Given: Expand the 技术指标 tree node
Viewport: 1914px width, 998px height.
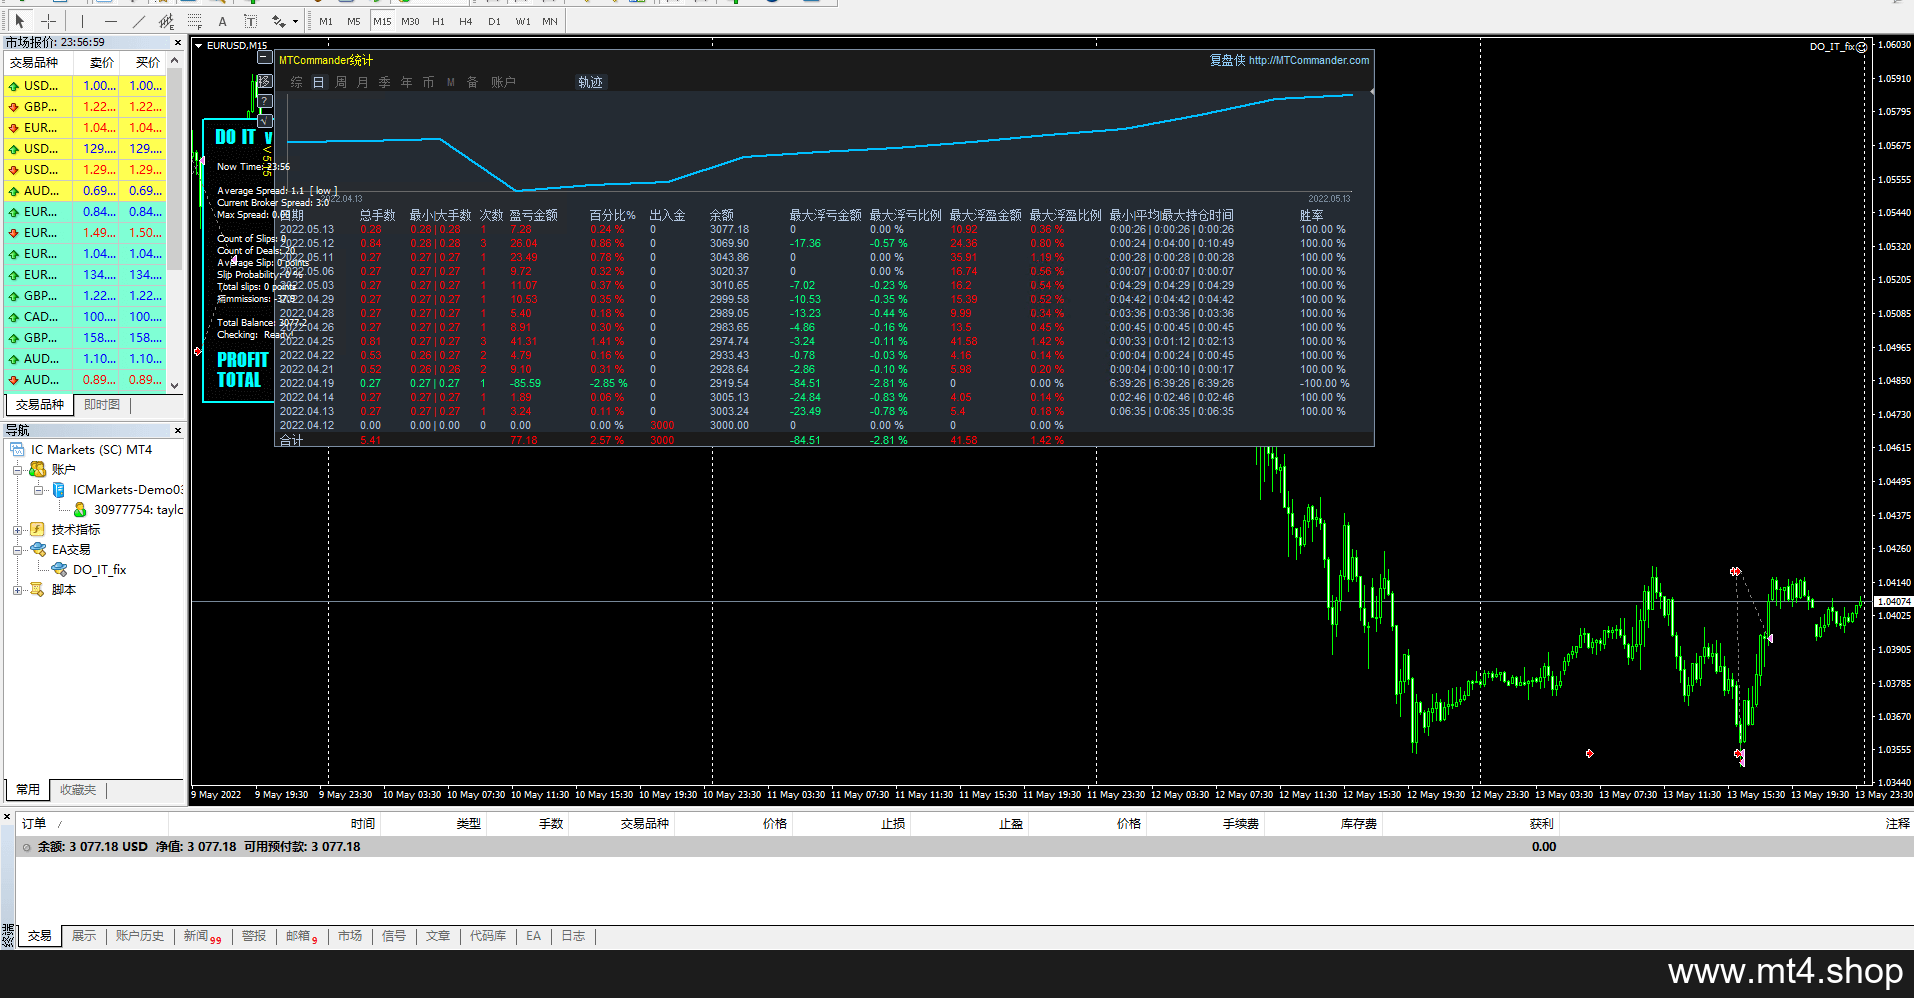Looking at the screenshot, I should tap(17, 530).
